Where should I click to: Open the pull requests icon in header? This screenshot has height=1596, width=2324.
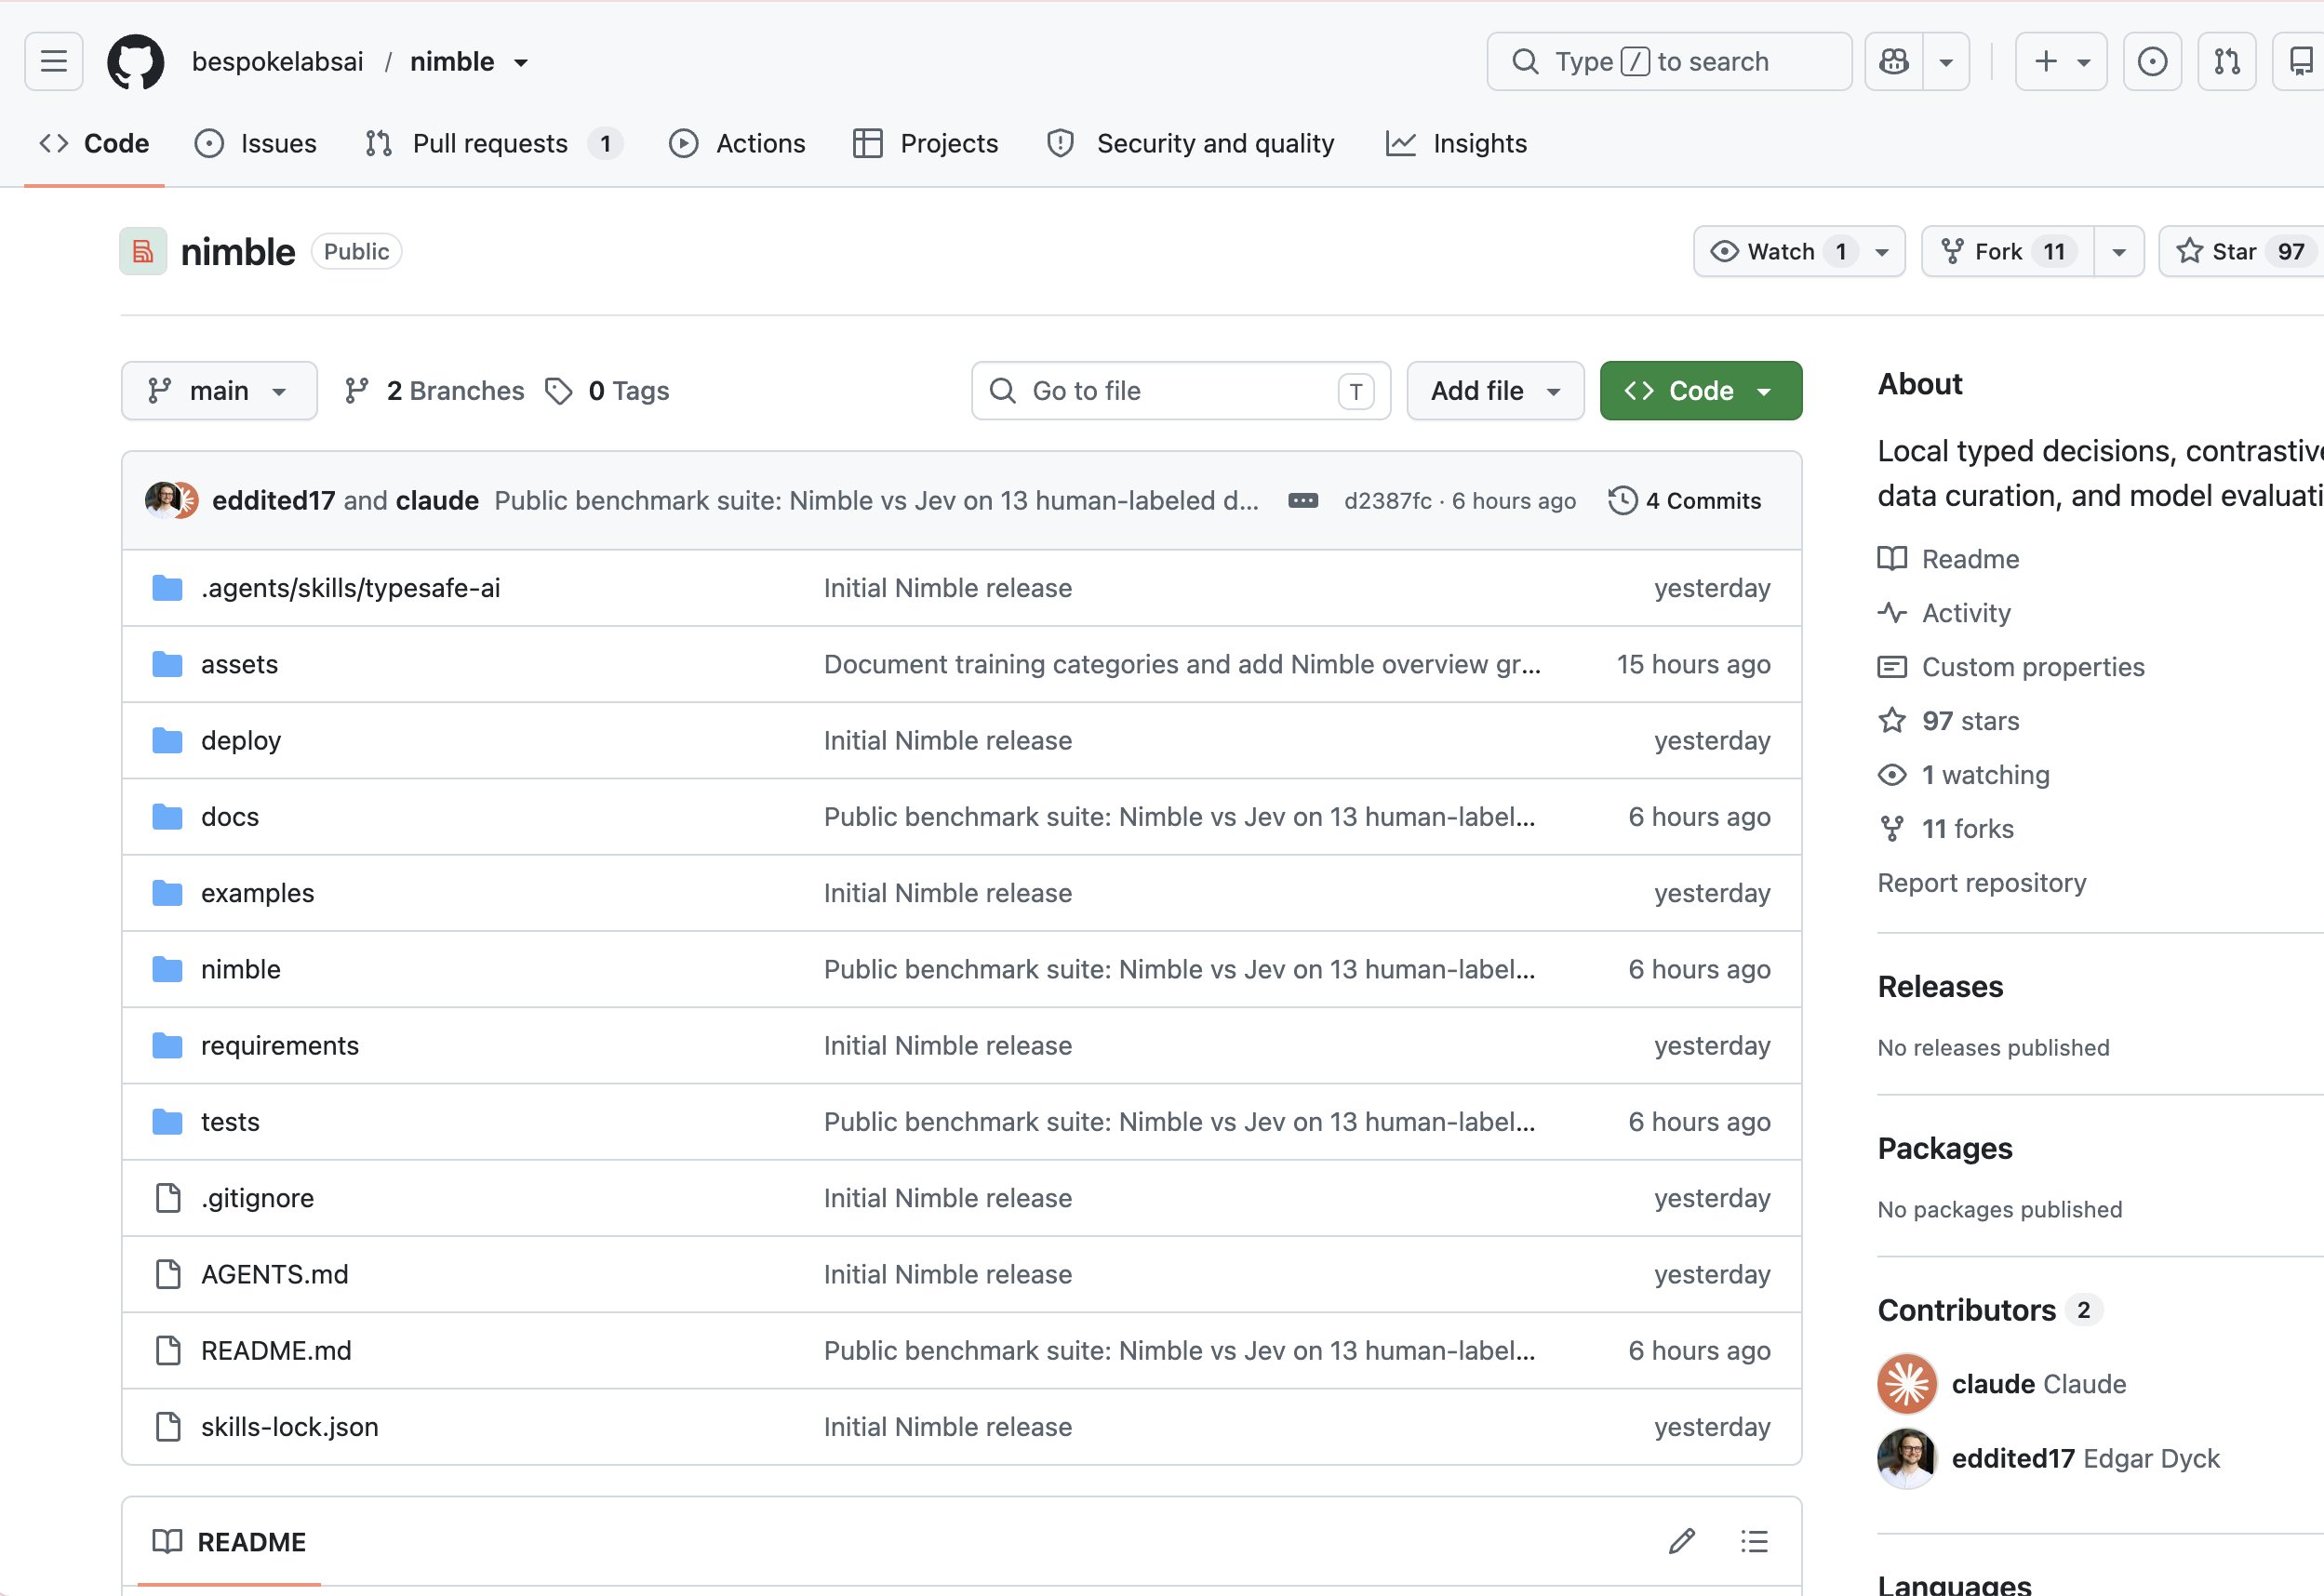point(2227,62)
